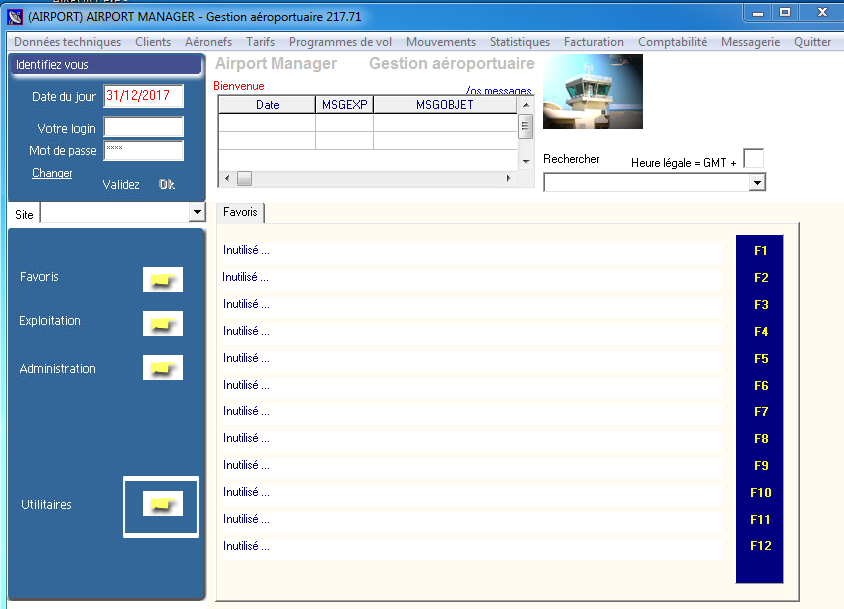Click the Mot de passe field
The width and height of the screenshot is (844, 609).
coord(144,151)
